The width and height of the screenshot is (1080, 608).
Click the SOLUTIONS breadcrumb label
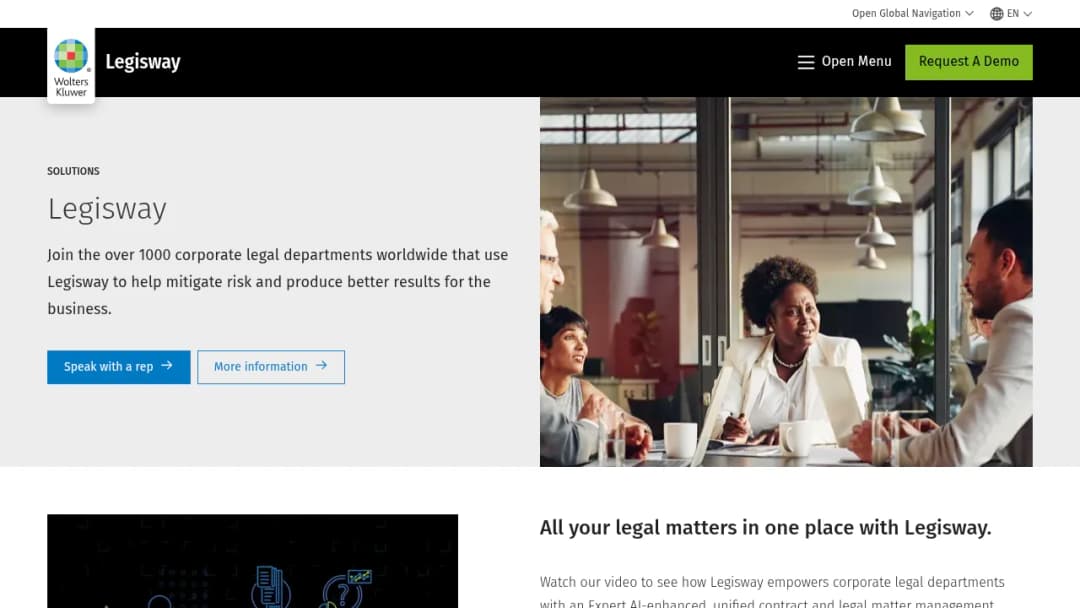tap(73, 171)
